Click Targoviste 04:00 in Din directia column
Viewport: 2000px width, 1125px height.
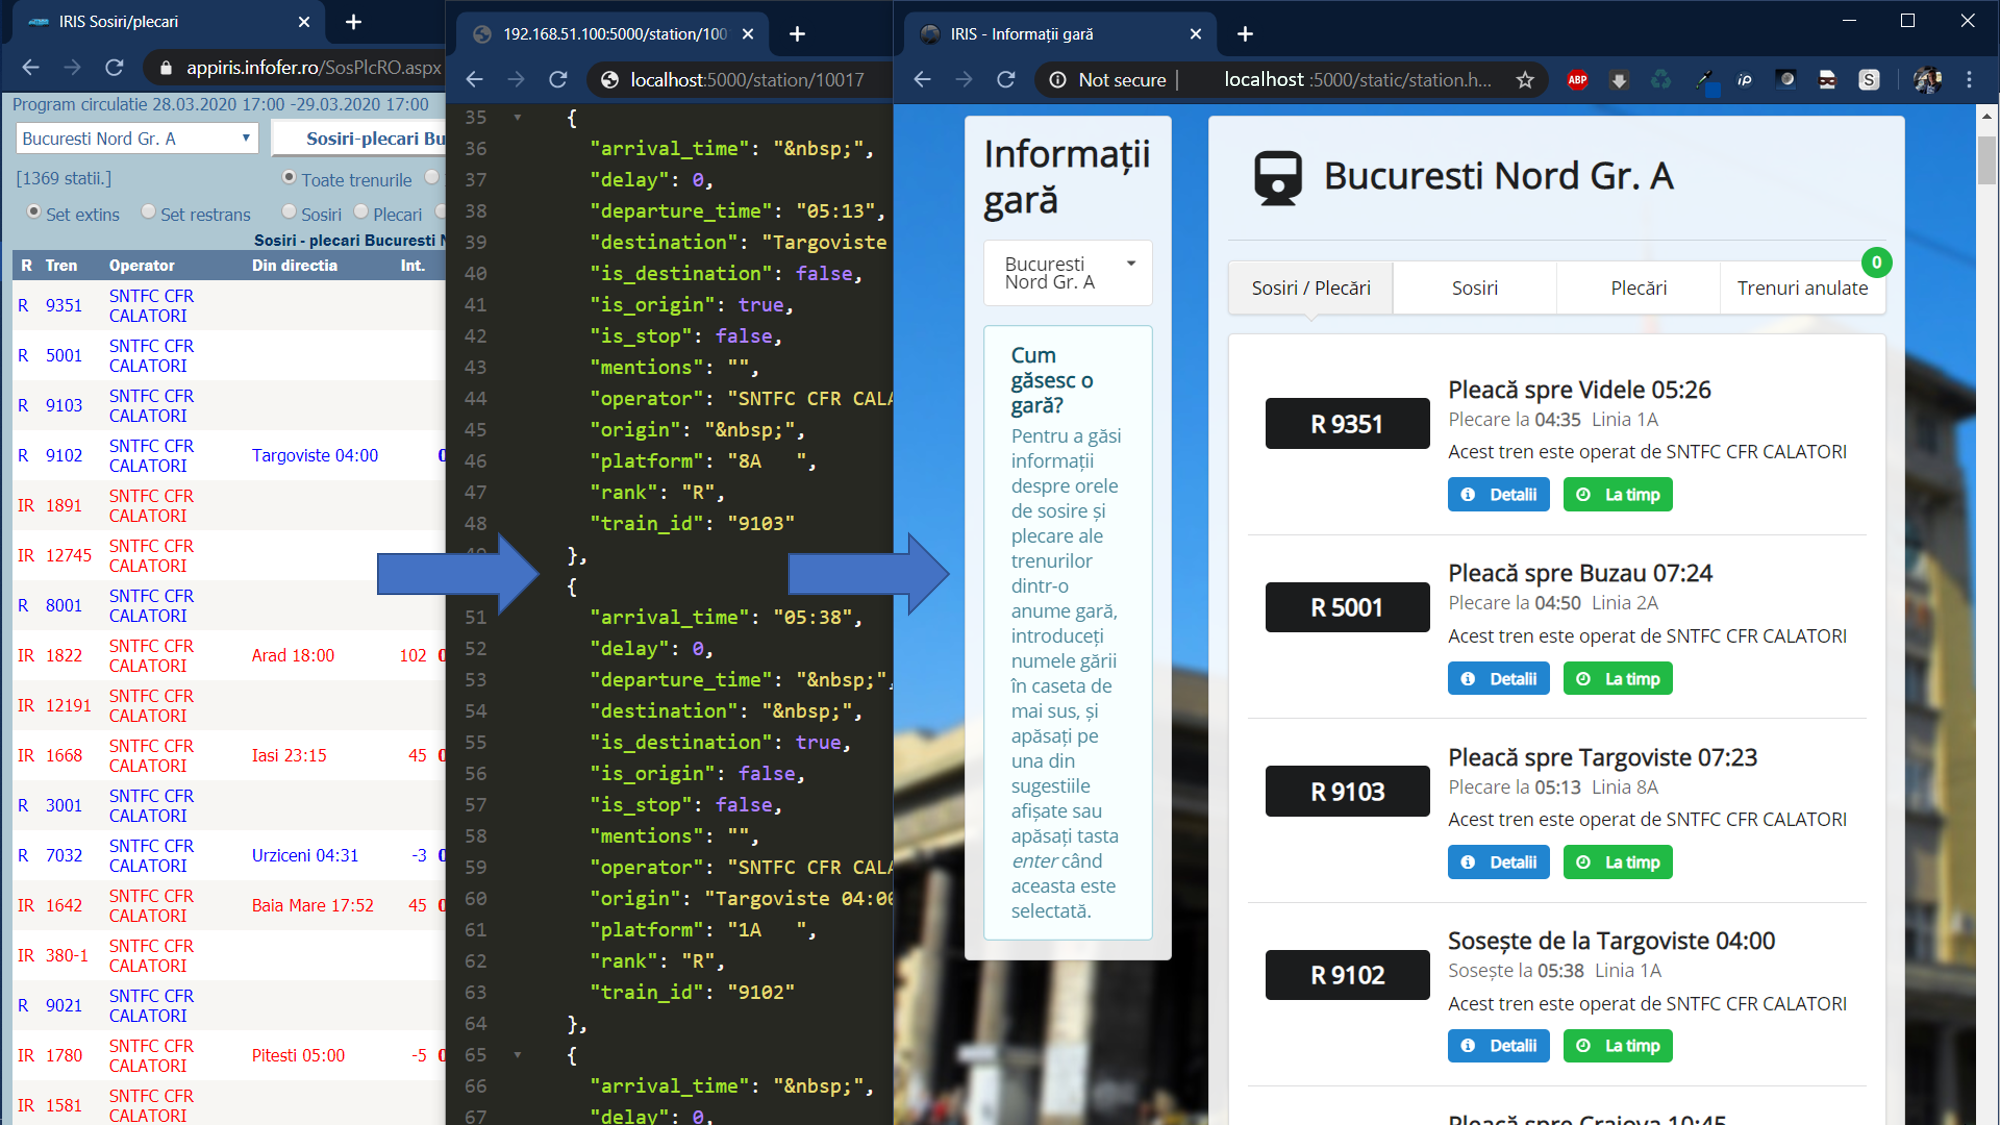[x=315, y=455]
